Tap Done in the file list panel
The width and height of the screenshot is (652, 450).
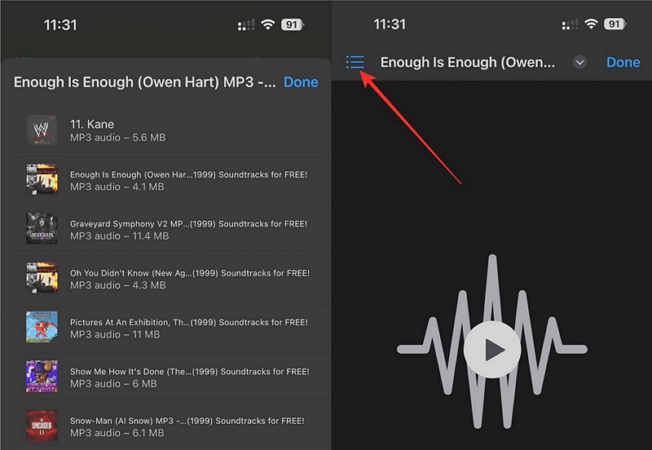click(301, 82)
